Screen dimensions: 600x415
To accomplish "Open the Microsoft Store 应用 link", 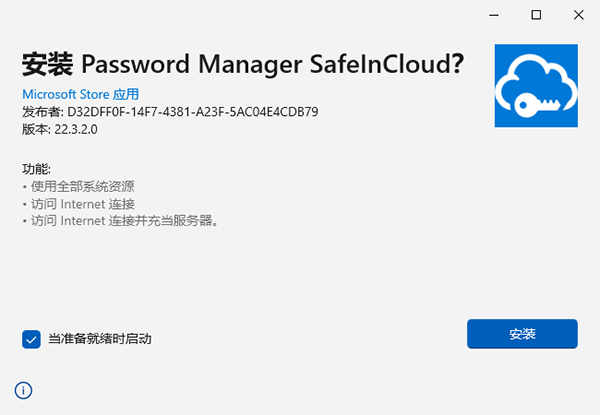I will click(81, 94).
